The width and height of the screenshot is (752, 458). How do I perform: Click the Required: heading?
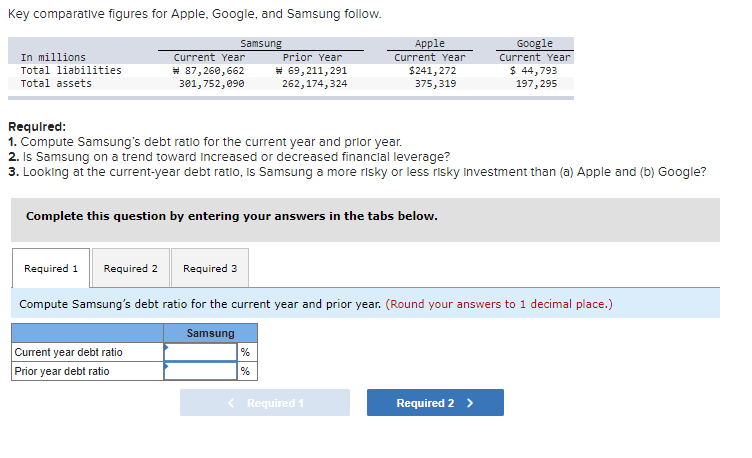point(37,127)
